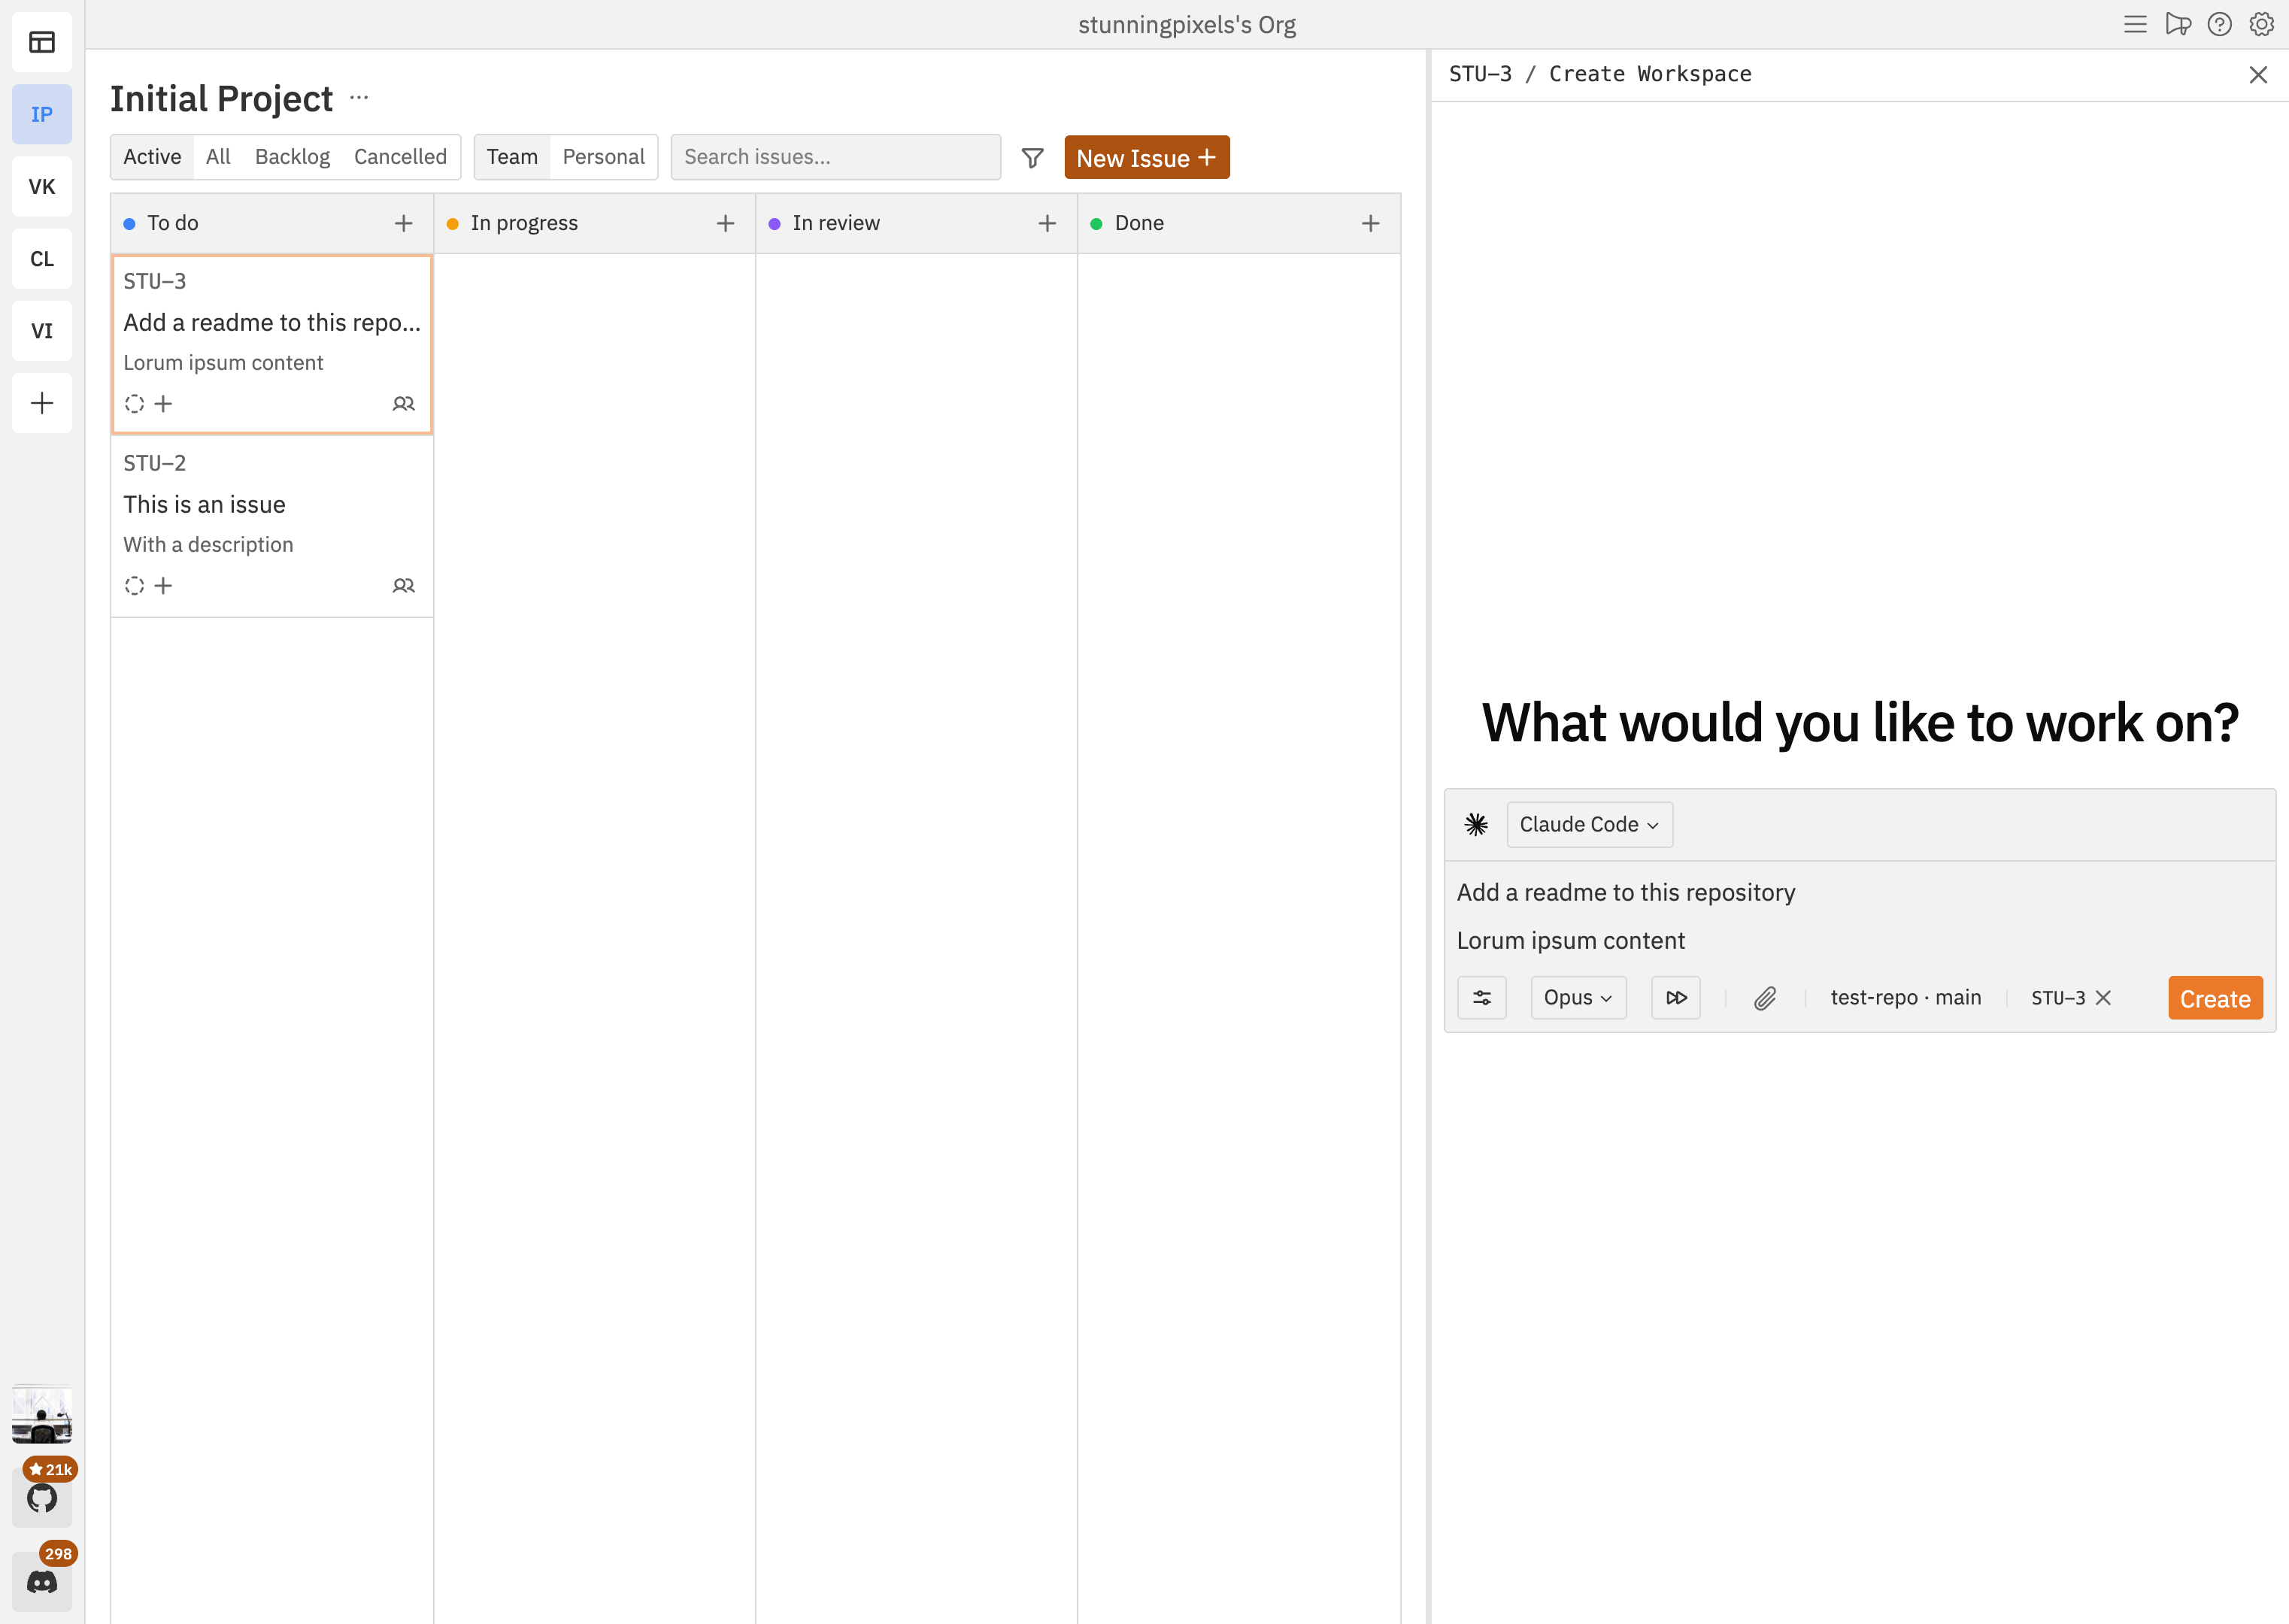Click the add label plus on STU-2 card
The width and height of the screenshot is (2289, 1624).
[165, 586]
